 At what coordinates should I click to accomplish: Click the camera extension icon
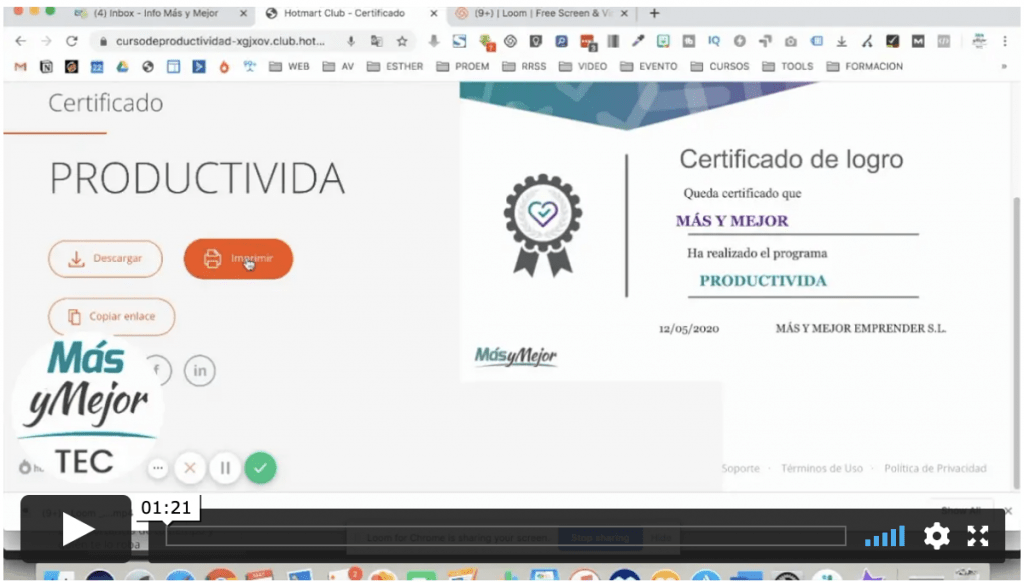pos(791,41)
